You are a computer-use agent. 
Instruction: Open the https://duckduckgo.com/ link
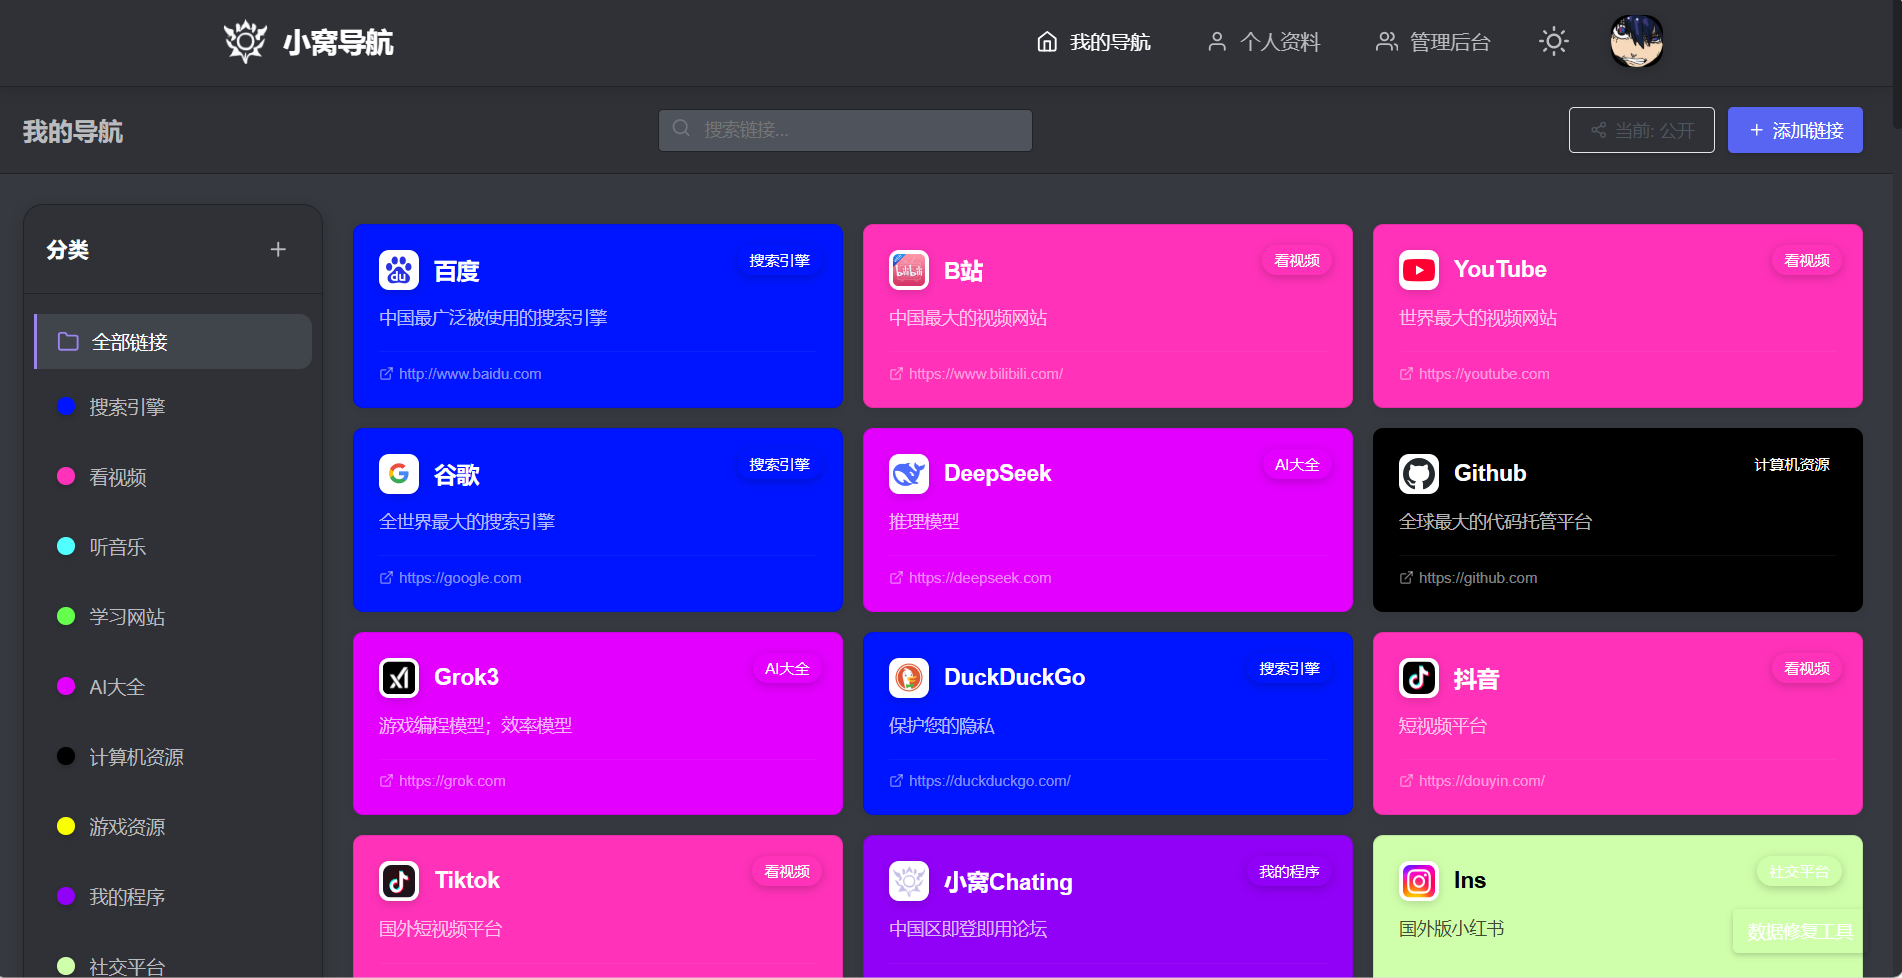[980, 781]
